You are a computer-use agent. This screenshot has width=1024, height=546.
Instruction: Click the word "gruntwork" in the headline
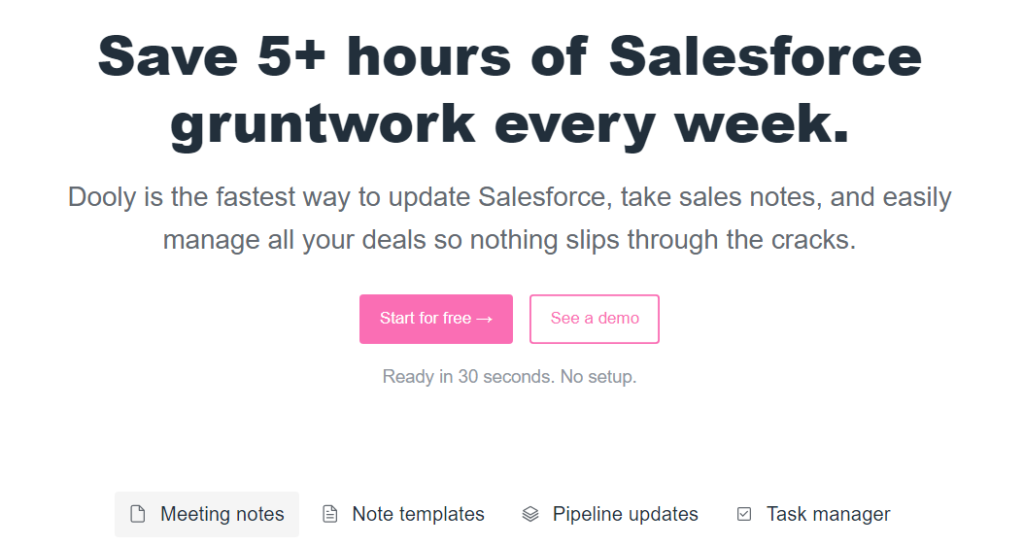pos(323,124)
